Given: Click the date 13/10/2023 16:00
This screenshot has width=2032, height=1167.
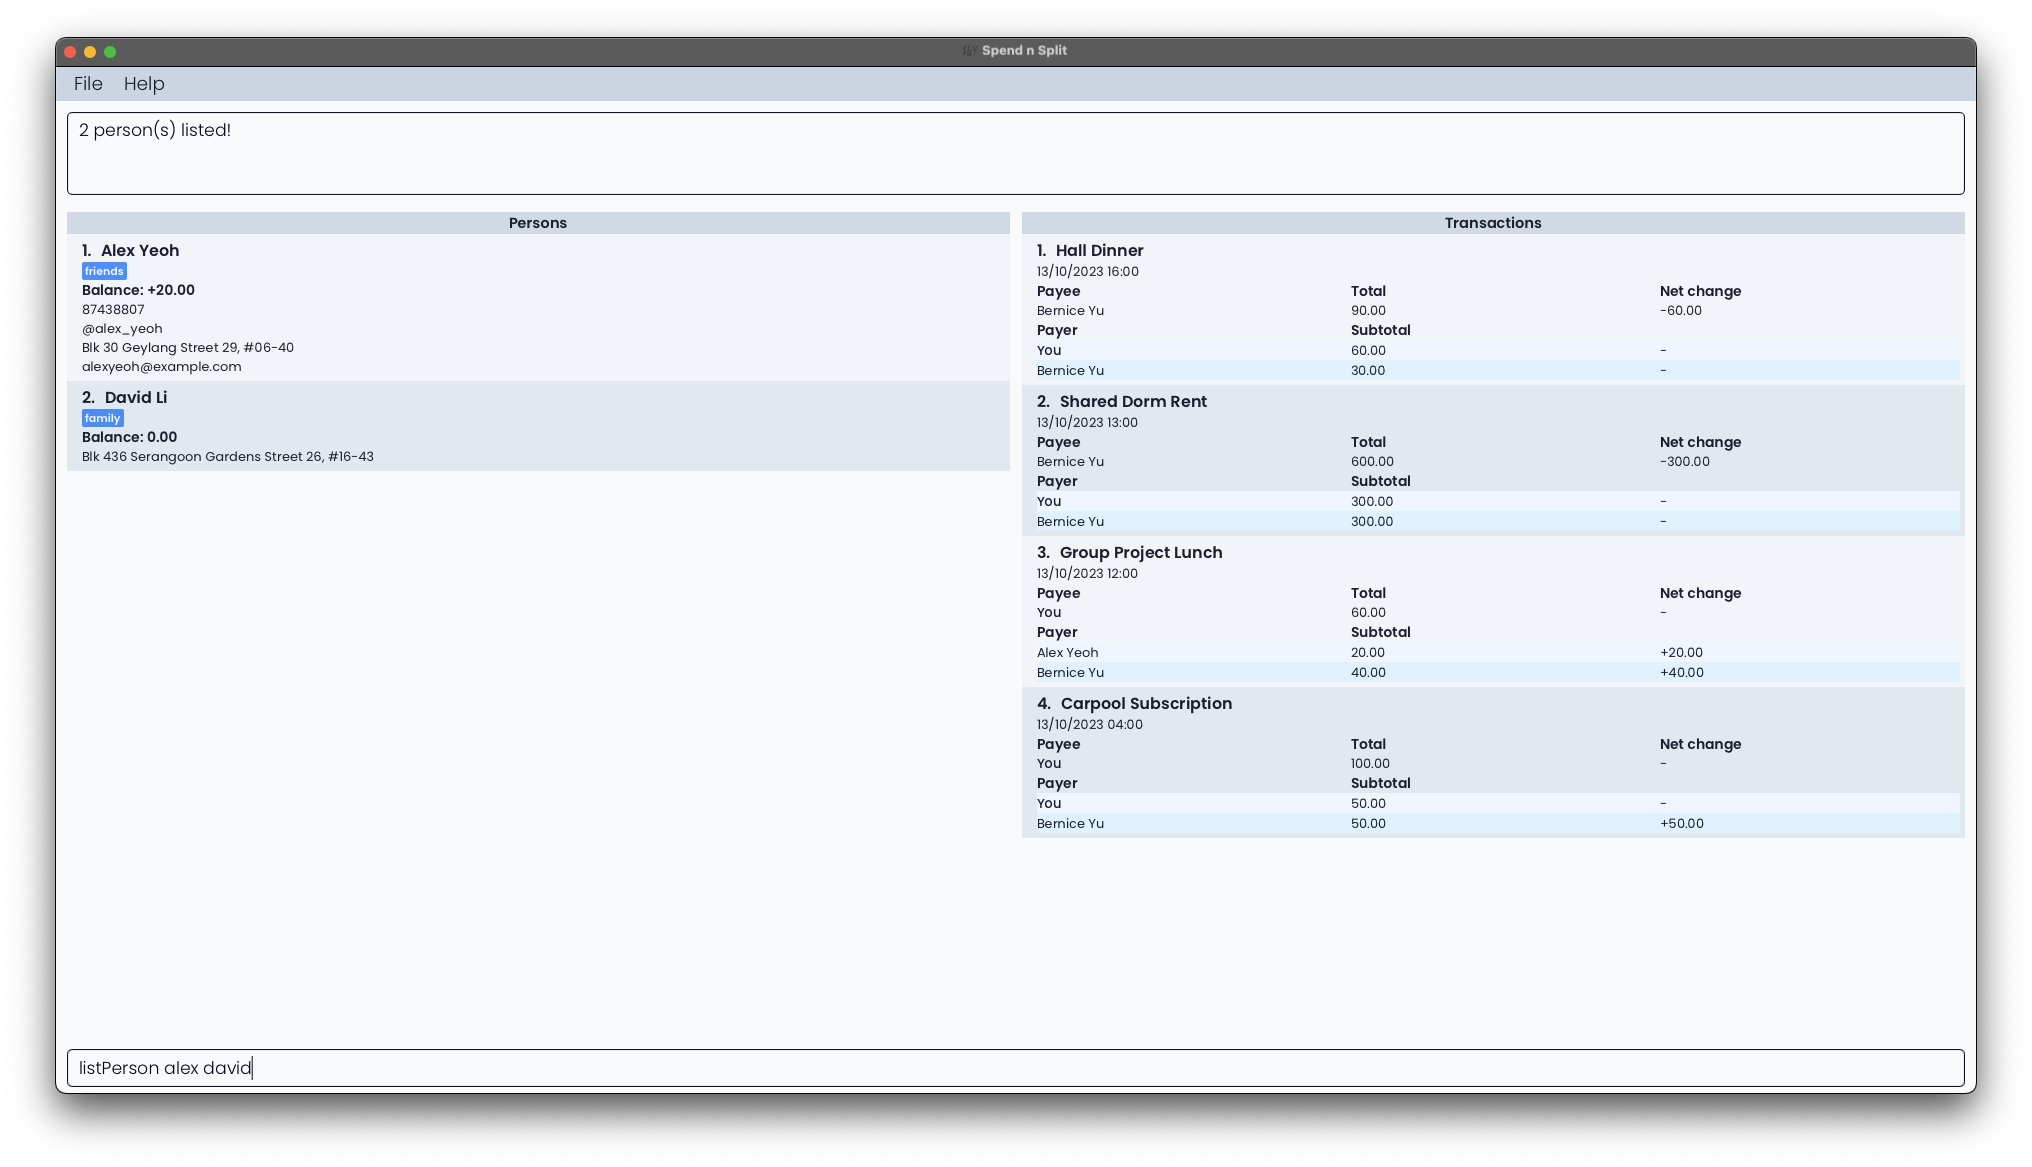Looking at the screenshot, I should (1087, 272).
